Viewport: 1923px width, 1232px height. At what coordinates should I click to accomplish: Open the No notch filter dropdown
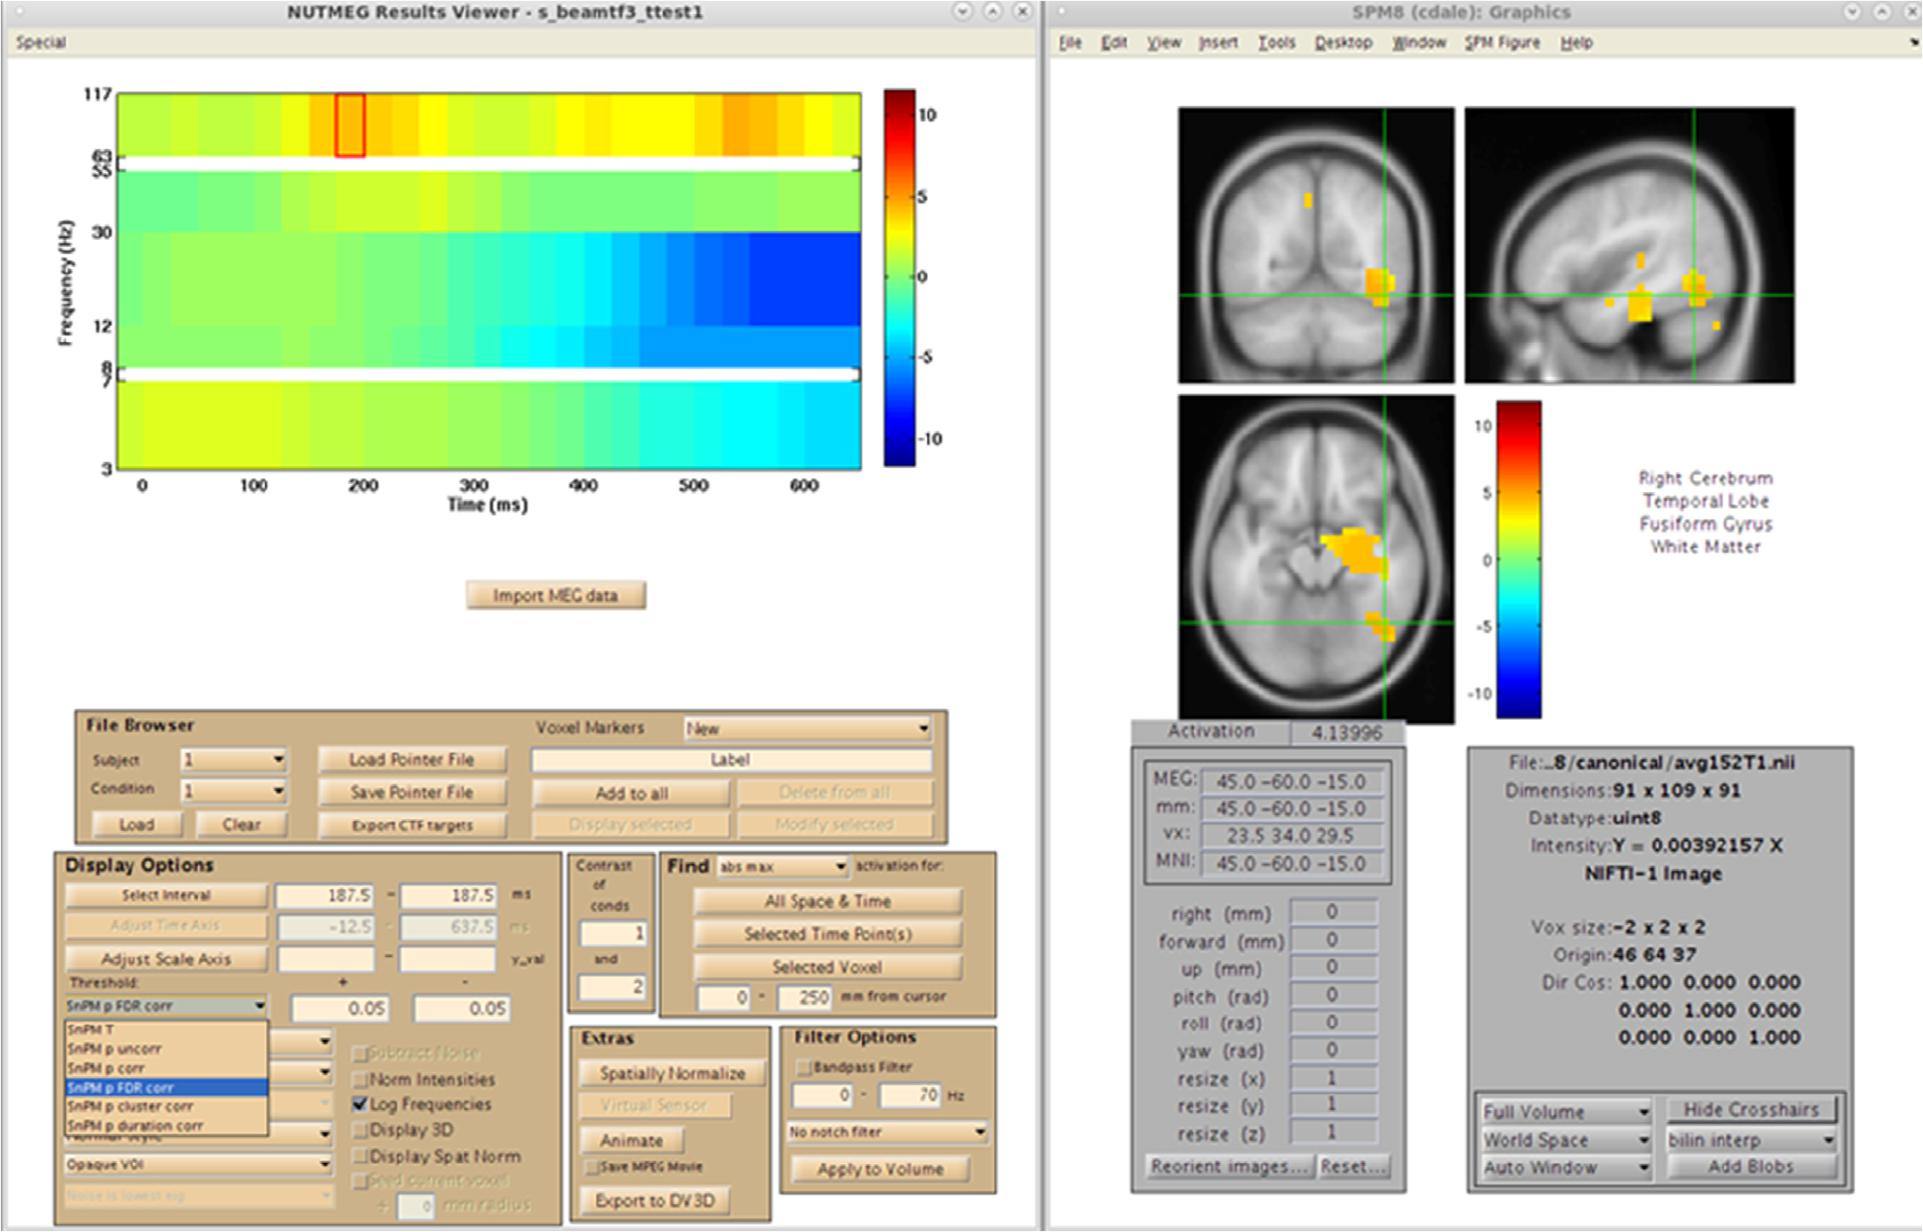click(887, 1132)
